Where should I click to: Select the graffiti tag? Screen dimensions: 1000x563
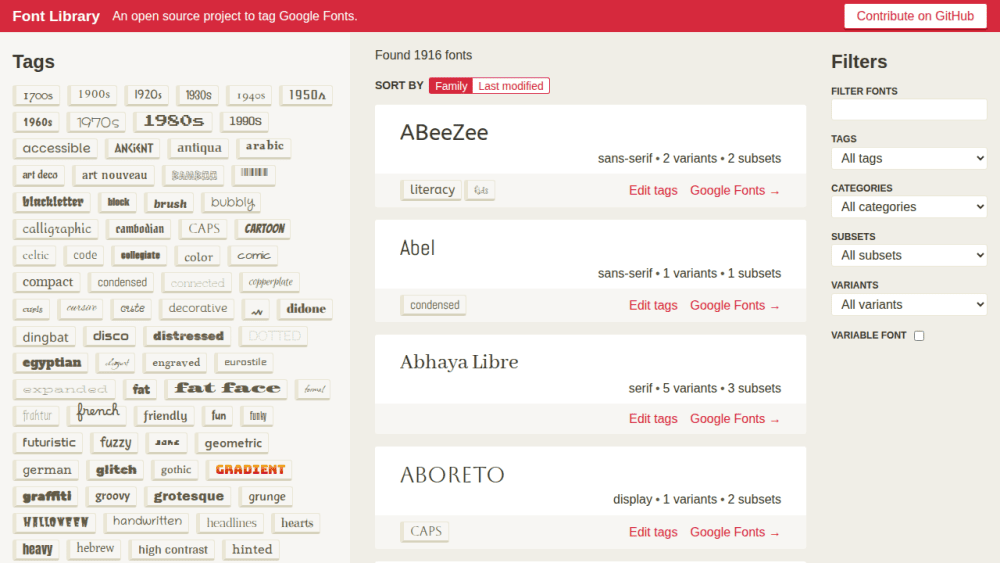coord(47,497)
